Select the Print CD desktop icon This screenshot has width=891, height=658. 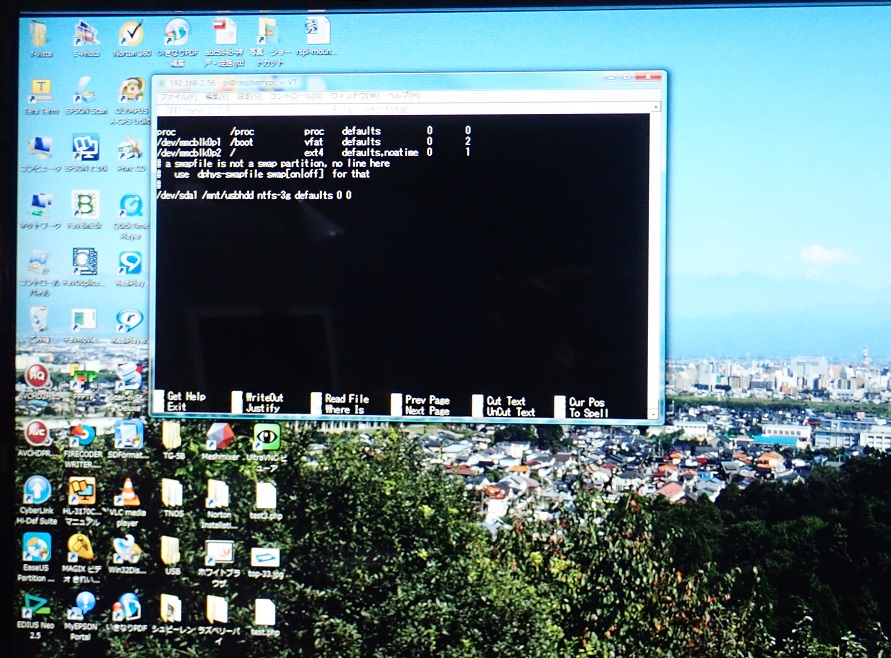[x=131, y=154]
